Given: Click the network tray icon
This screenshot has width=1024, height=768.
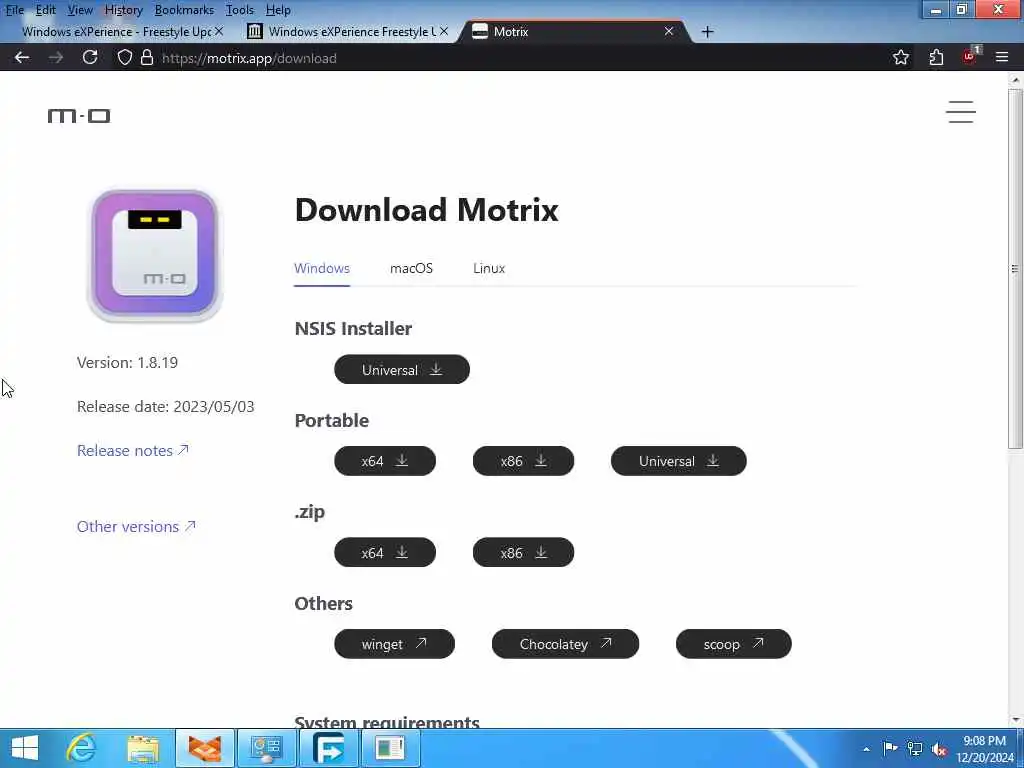Looking at the screenshot, I should [x=915, y=749].
